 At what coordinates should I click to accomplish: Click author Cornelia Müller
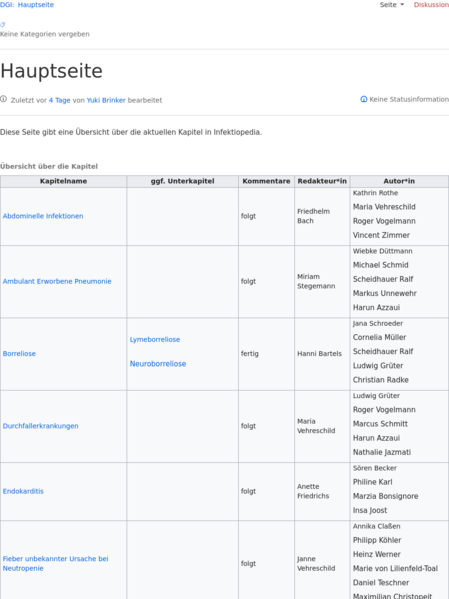click(379, 337)
